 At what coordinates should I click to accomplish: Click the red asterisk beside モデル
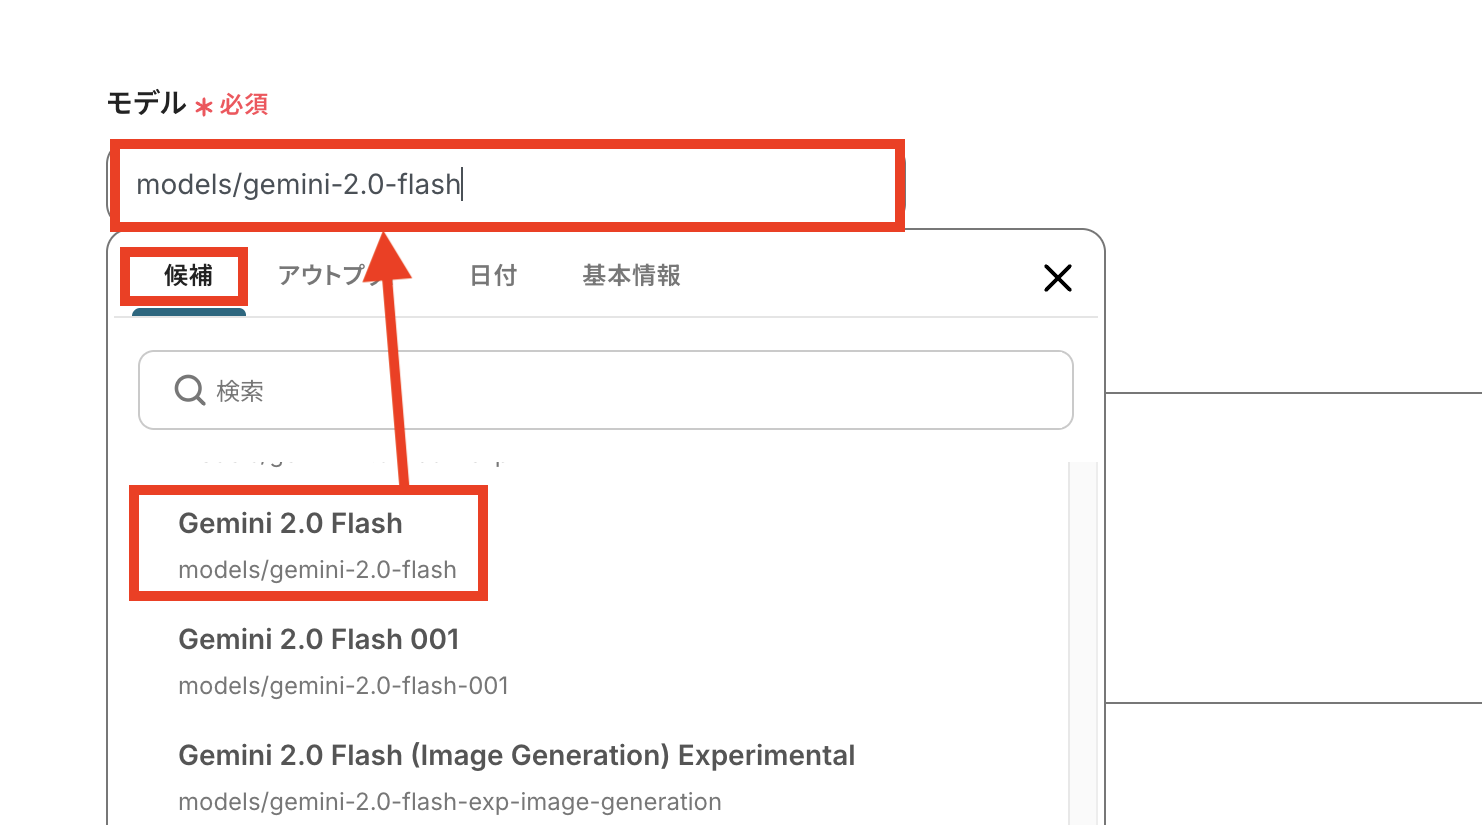(204, 107)
